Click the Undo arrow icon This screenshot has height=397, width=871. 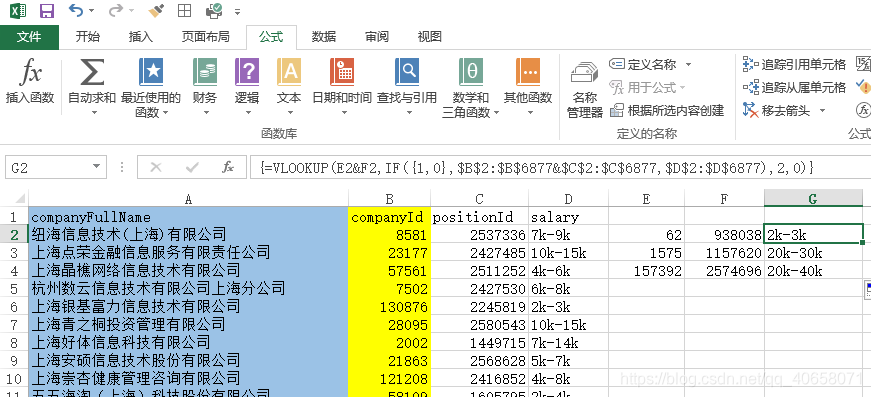coord(76,10)
